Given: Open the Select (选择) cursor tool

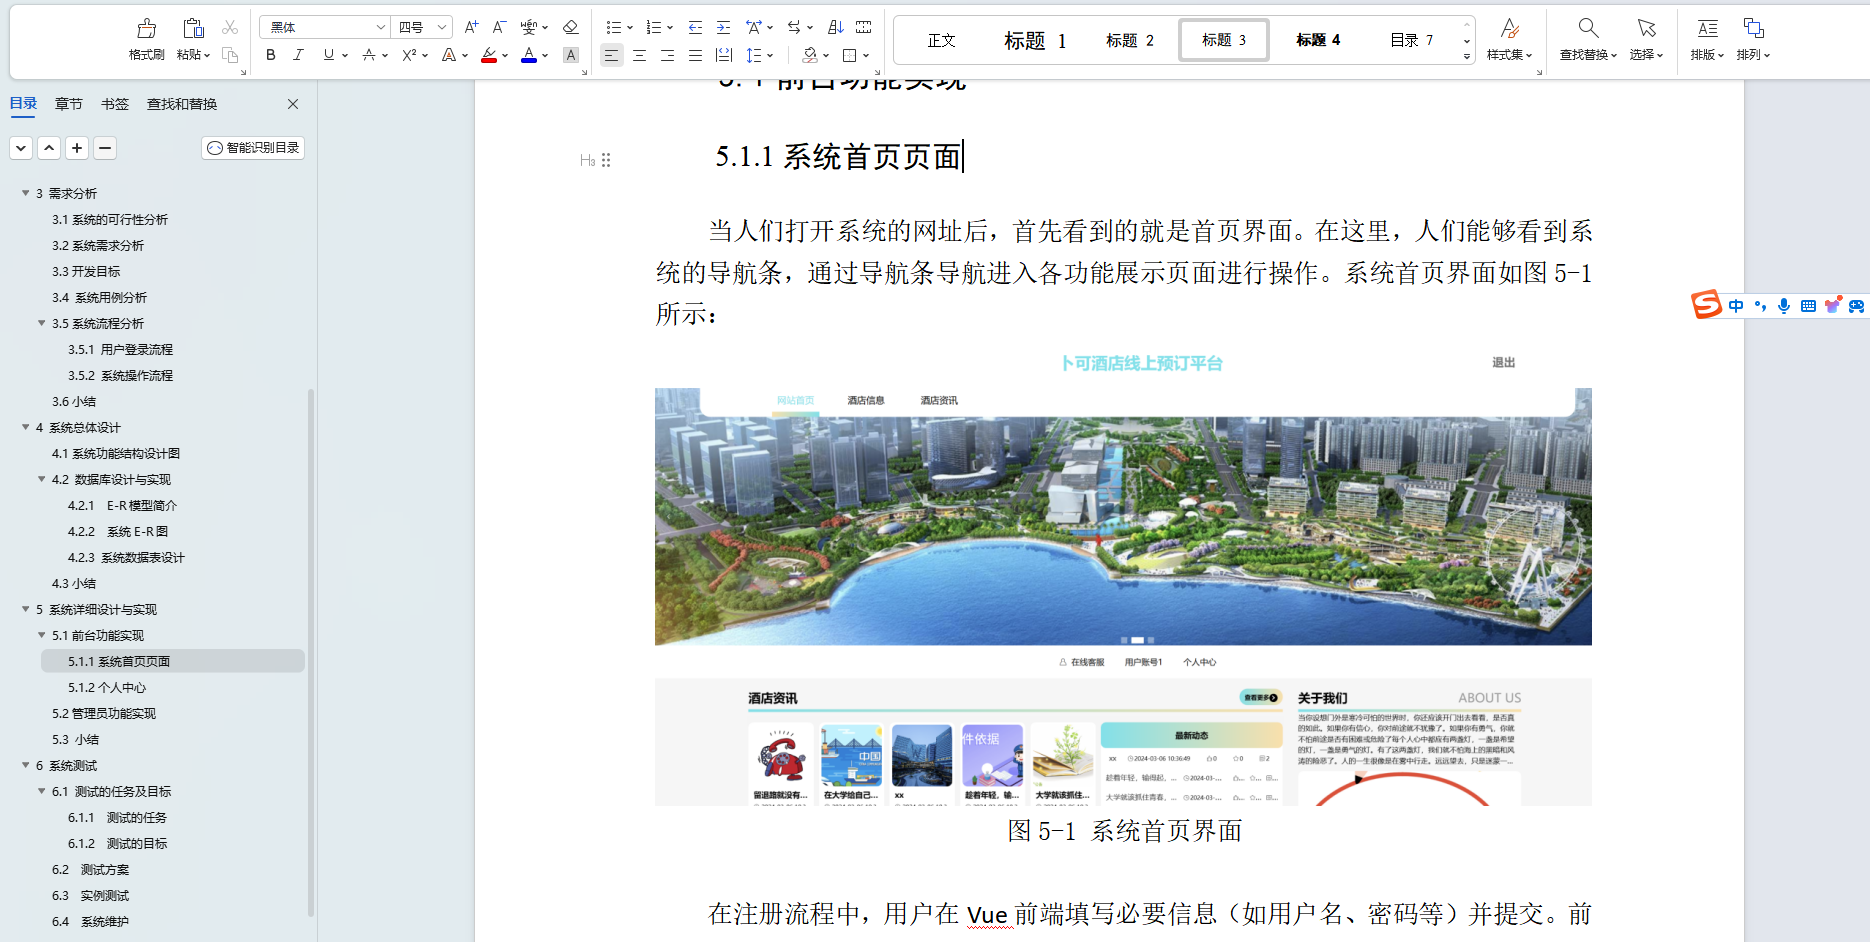Looking at the screenshot, I should (1646, 39).
